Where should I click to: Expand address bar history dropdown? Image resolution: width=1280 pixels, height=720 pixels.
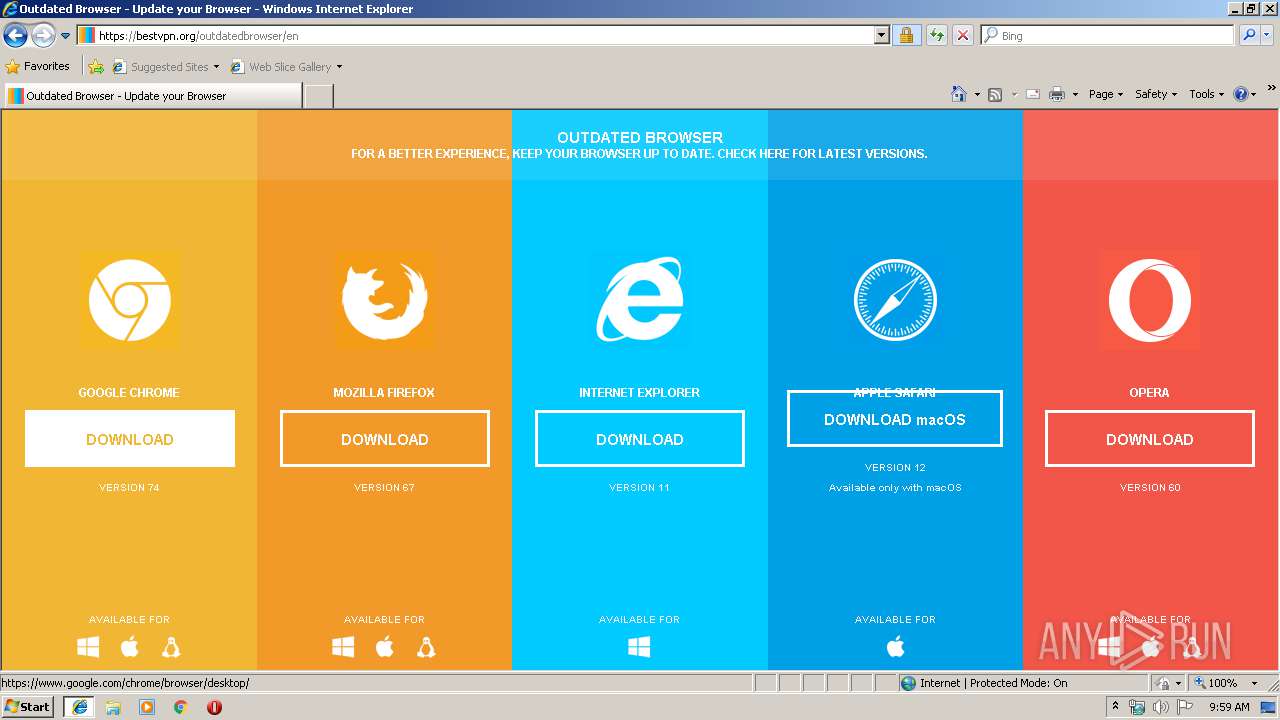click(881, 35)
